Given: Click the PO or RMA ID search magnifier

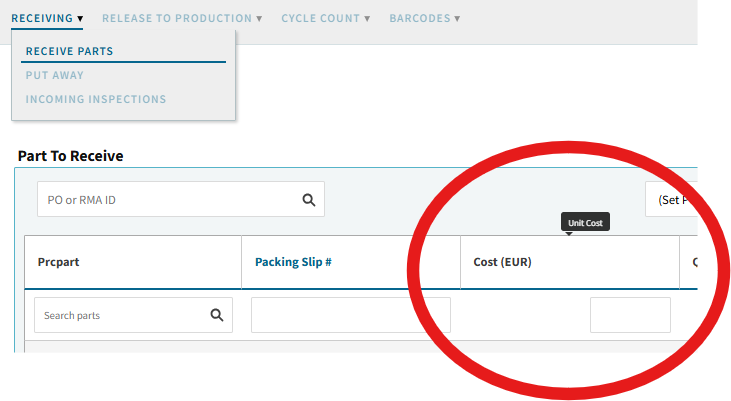Looking at the screenshot, I should click(309, 200).
